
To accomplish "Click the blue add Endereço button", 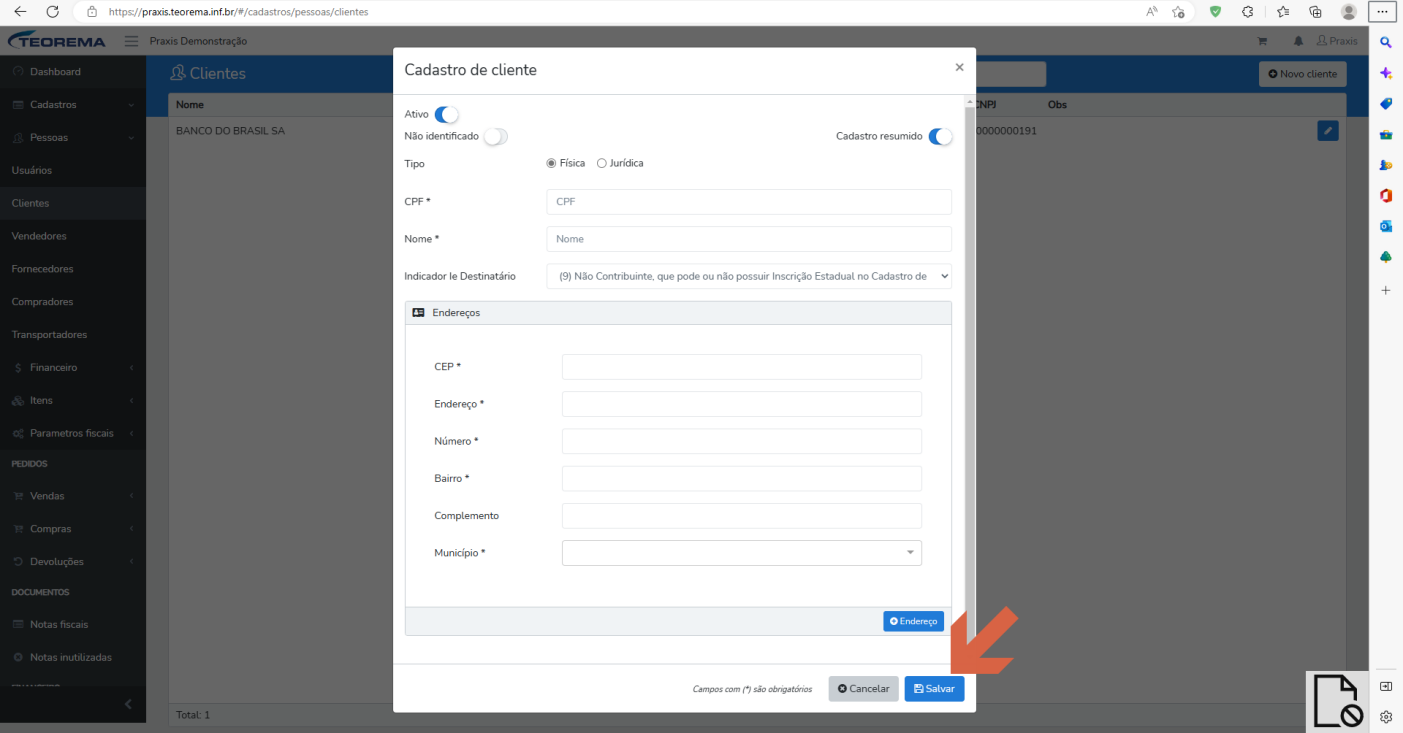I will pyautogui.click(x=913, y=621).
